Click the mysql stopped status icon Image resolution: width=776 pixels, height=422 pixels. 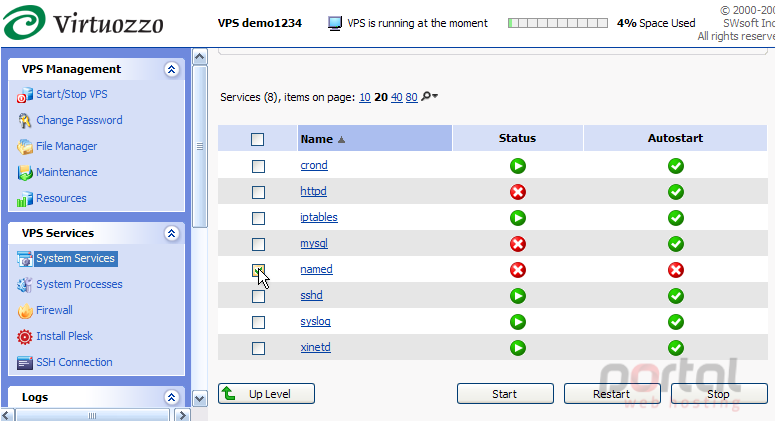518,244
